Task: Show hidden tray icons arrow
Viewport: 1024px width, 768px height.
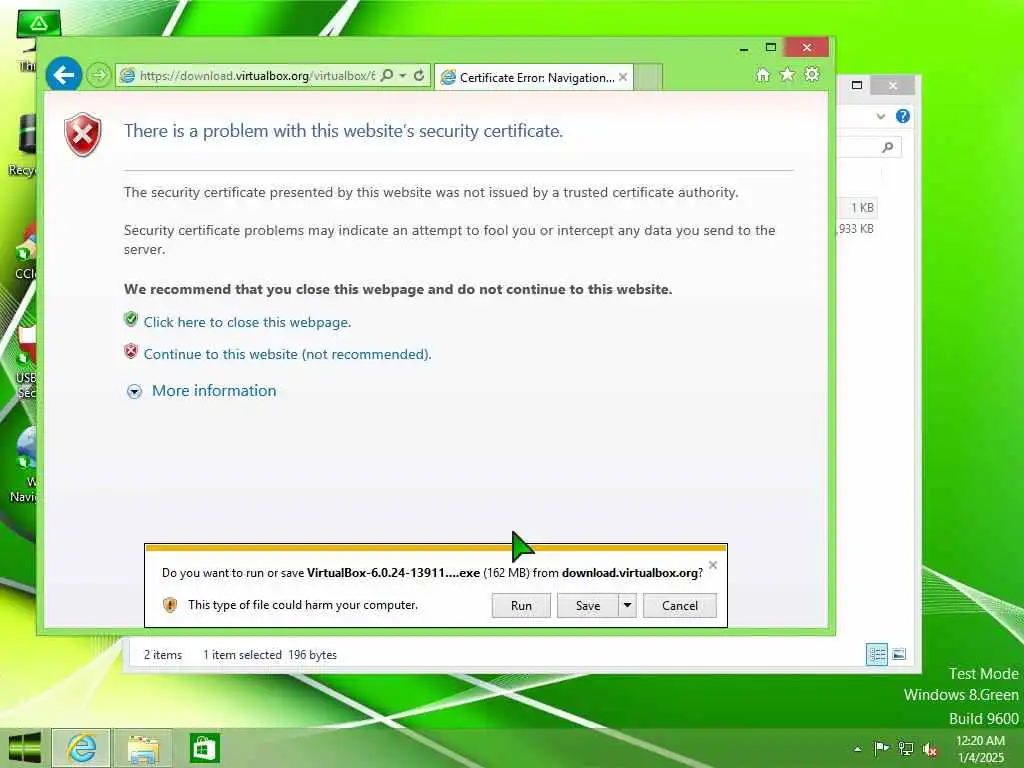Action: [x=857, y=749]
